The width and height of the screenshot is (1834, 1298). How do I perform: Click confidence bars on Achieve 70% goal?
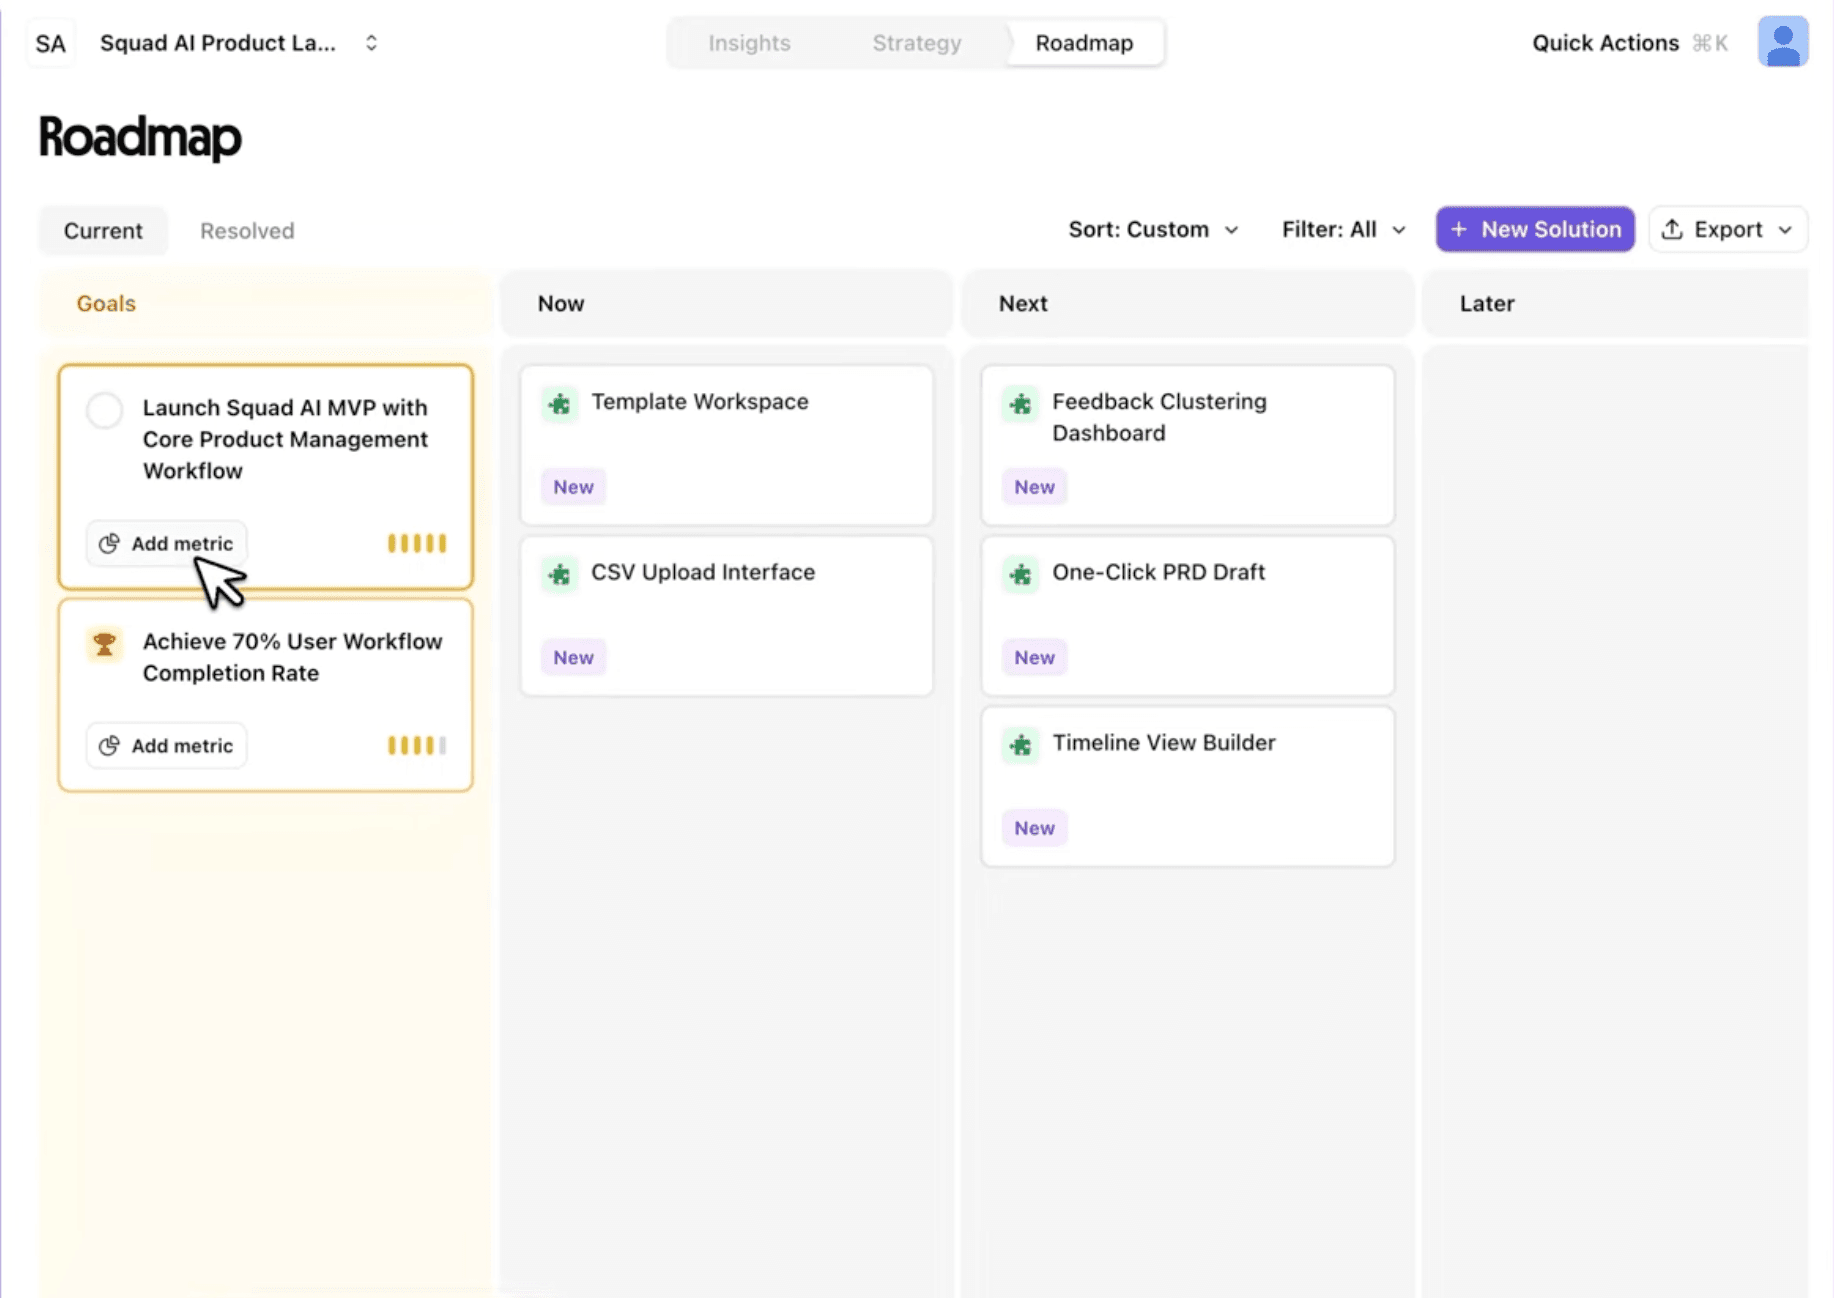(x=417, y=745)
